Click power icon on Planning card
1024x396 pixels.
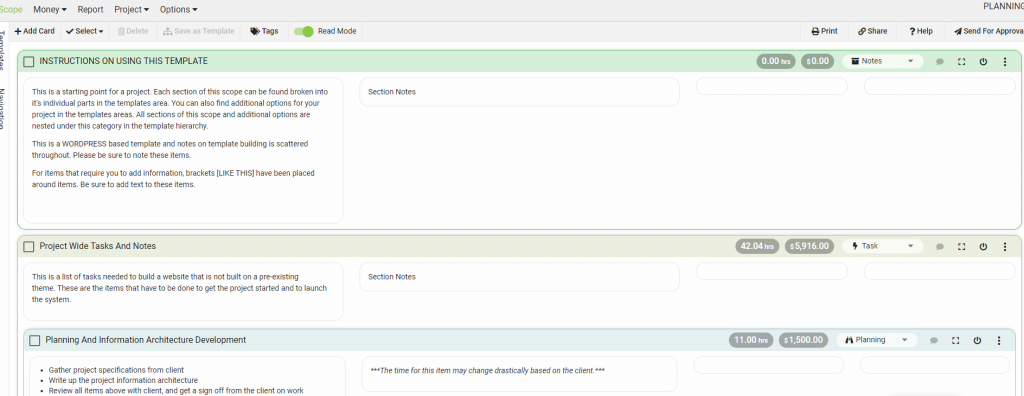[977, 340]
